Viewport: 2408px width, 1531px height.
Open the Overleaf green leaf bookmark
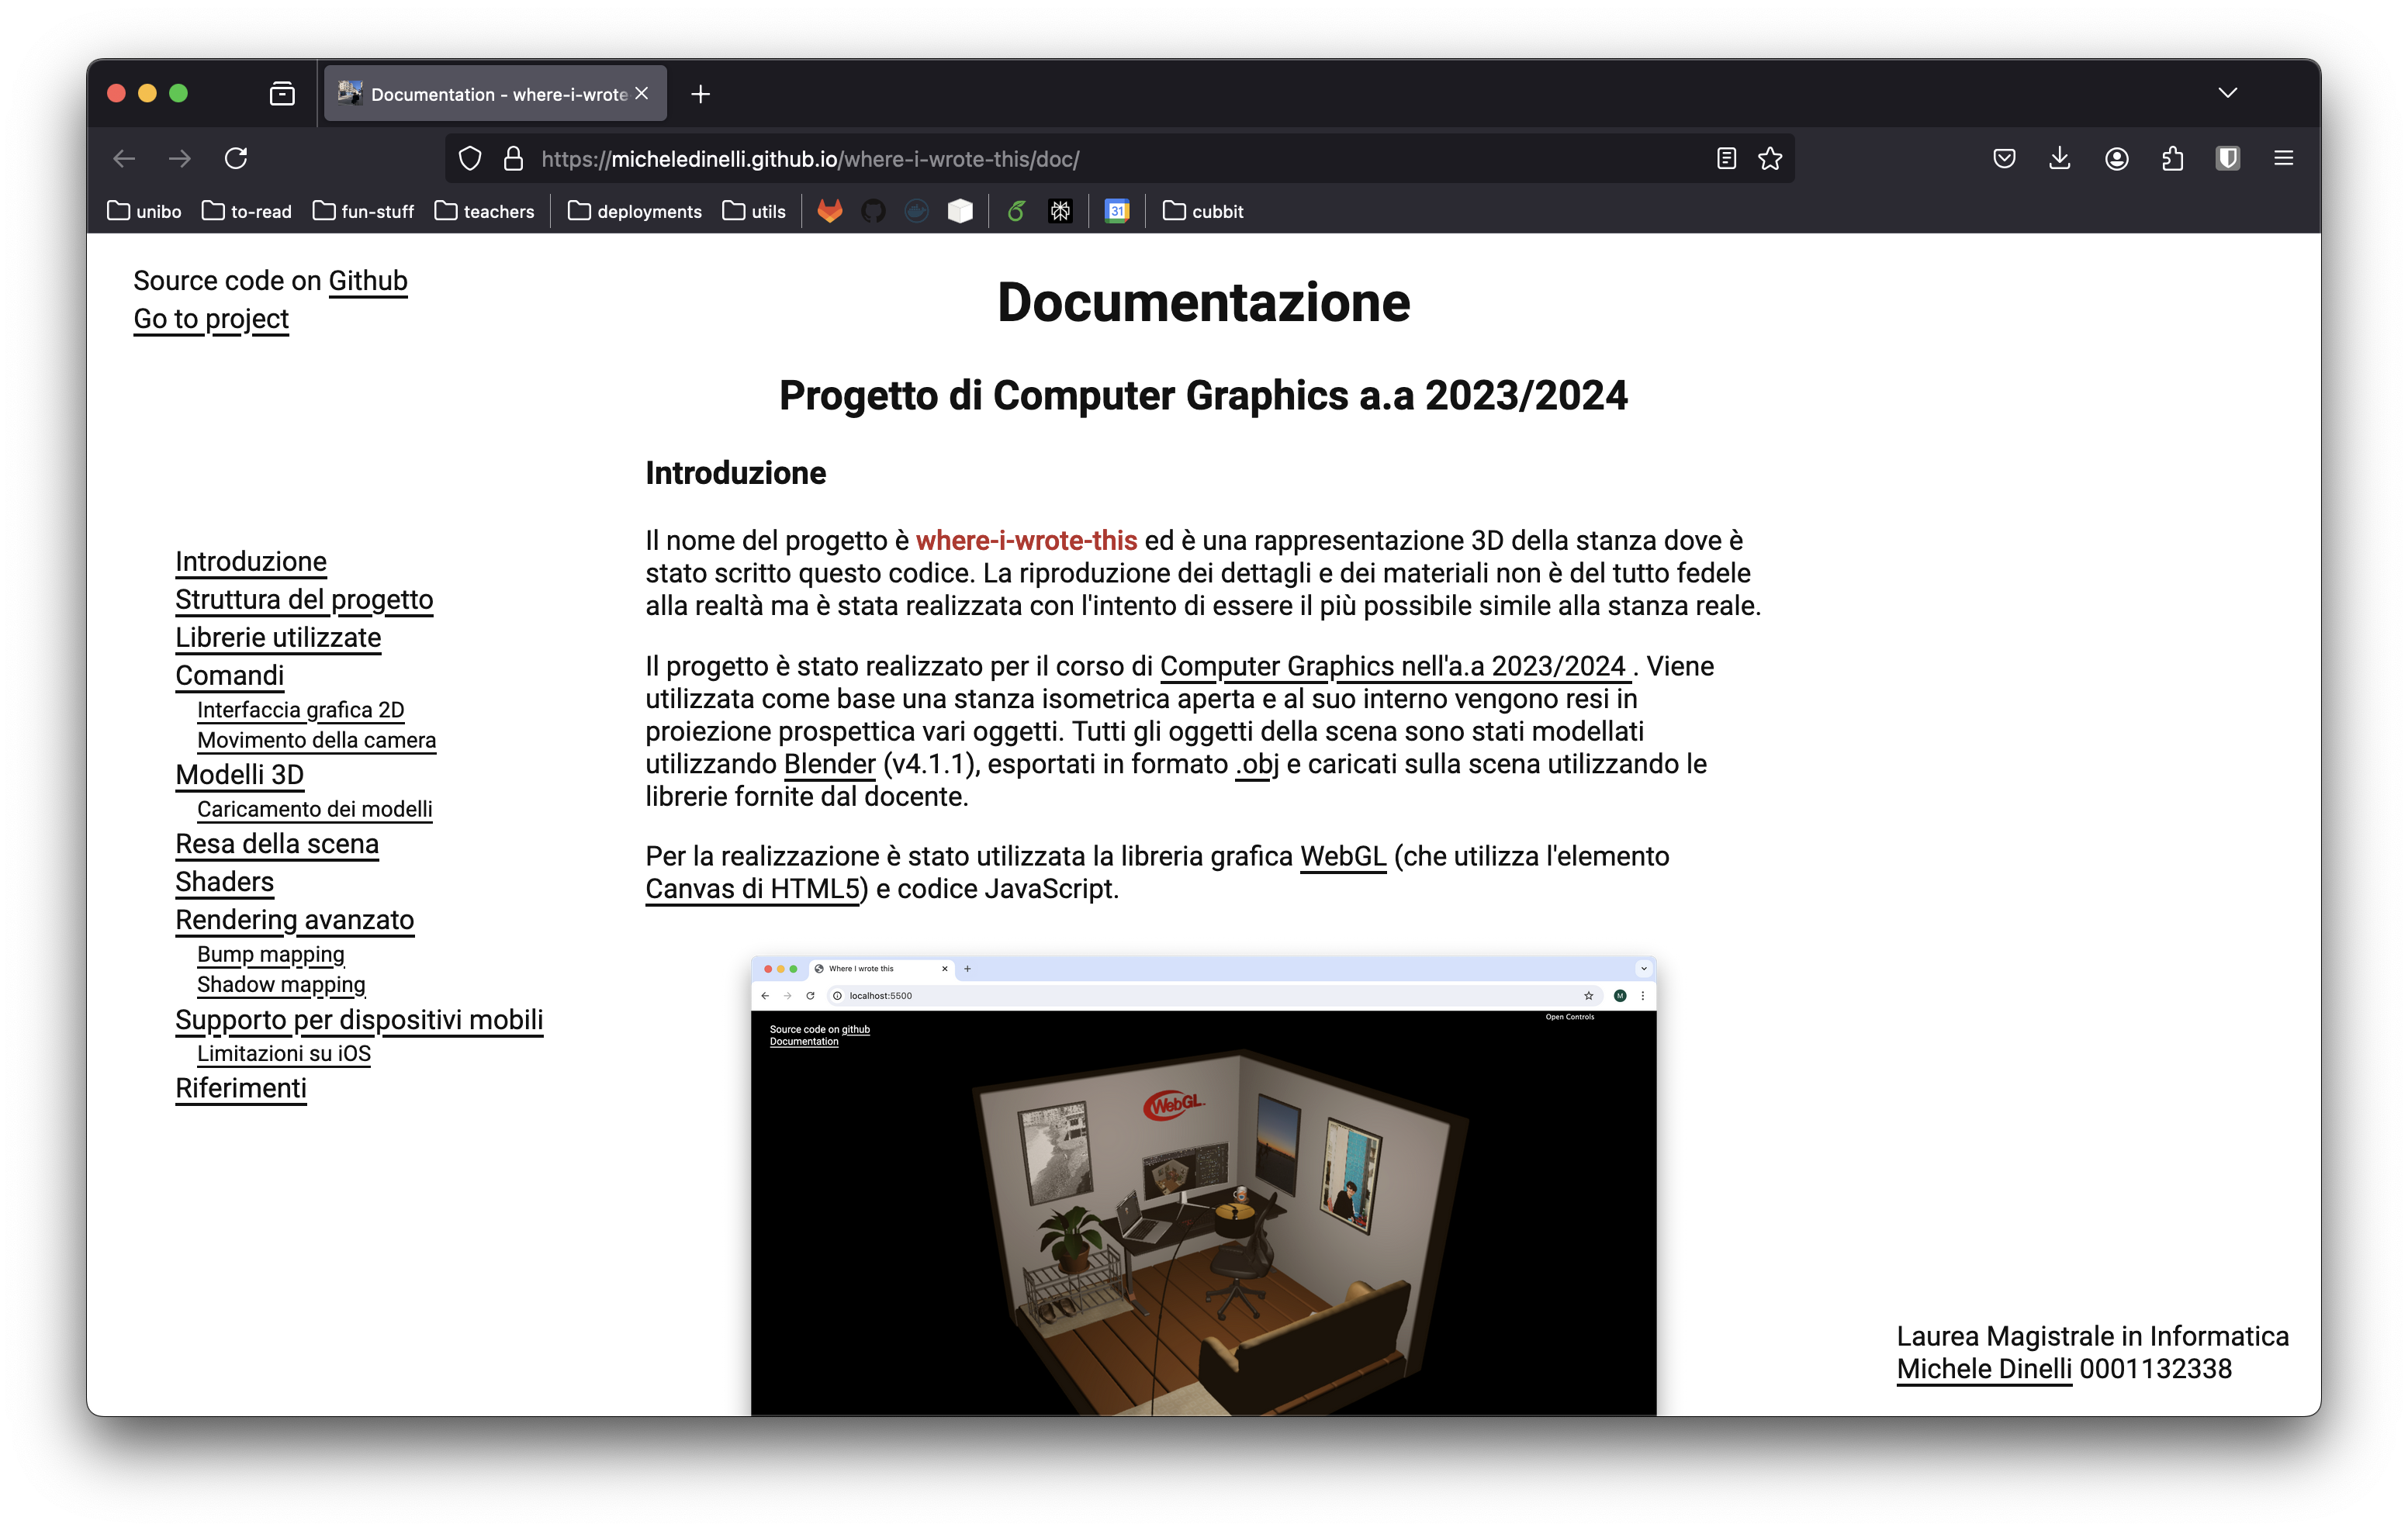(1016, 211)
